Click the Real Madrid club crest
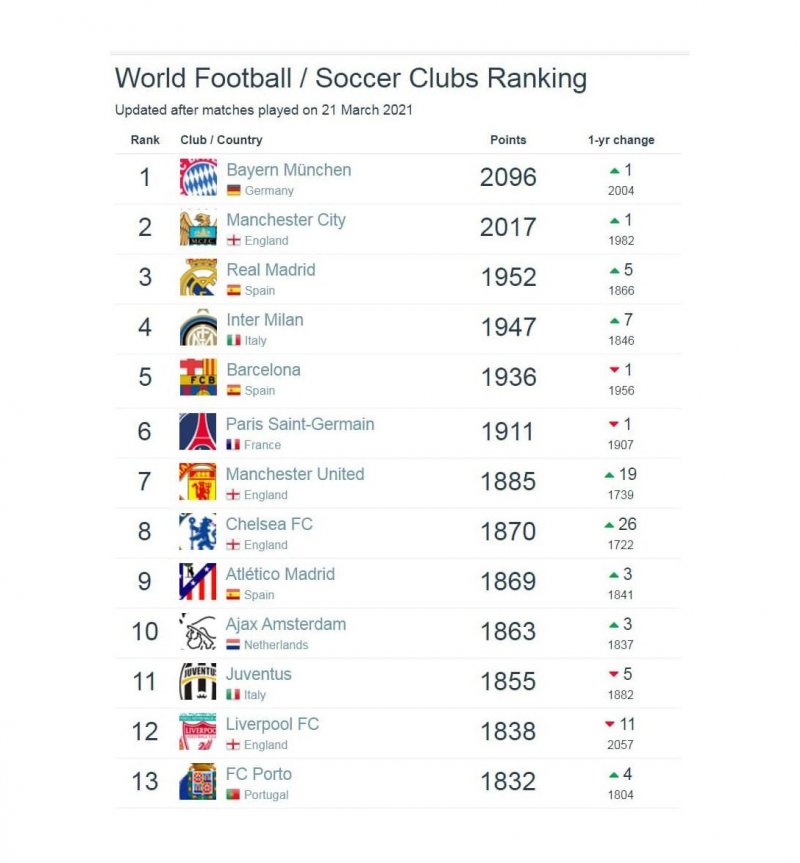The image size is (800, 863). click(x=198, y=278)
